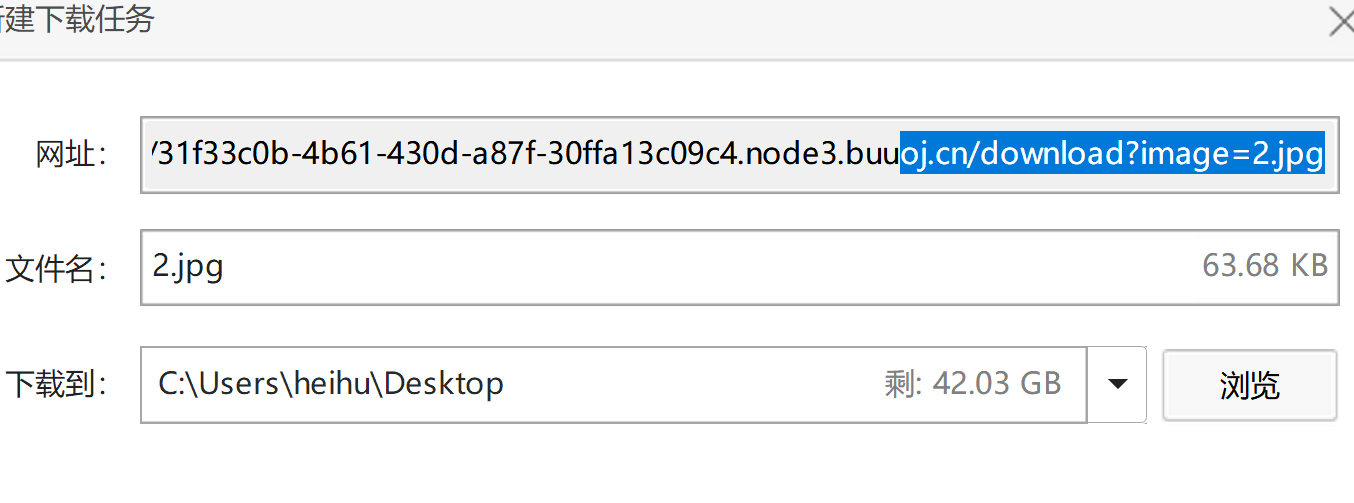Click the 63.68 KB file size indicator

pos(1264,266)
